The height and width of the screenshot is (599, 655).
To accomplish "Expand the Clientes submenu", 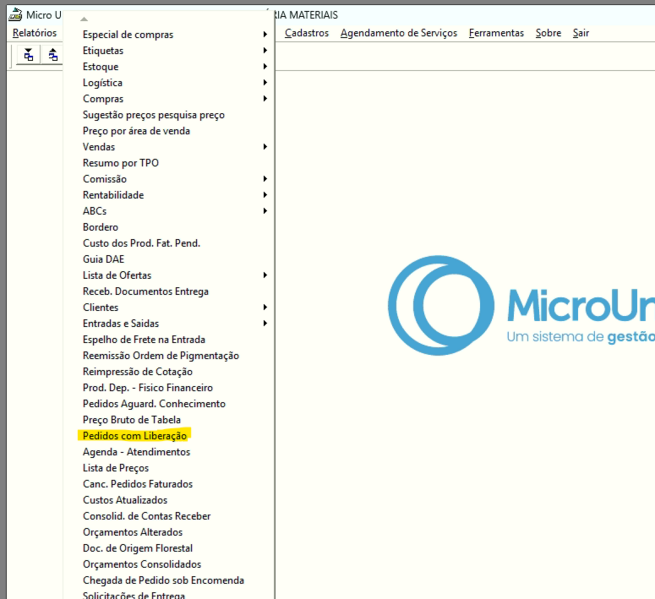I will point(169,307).
